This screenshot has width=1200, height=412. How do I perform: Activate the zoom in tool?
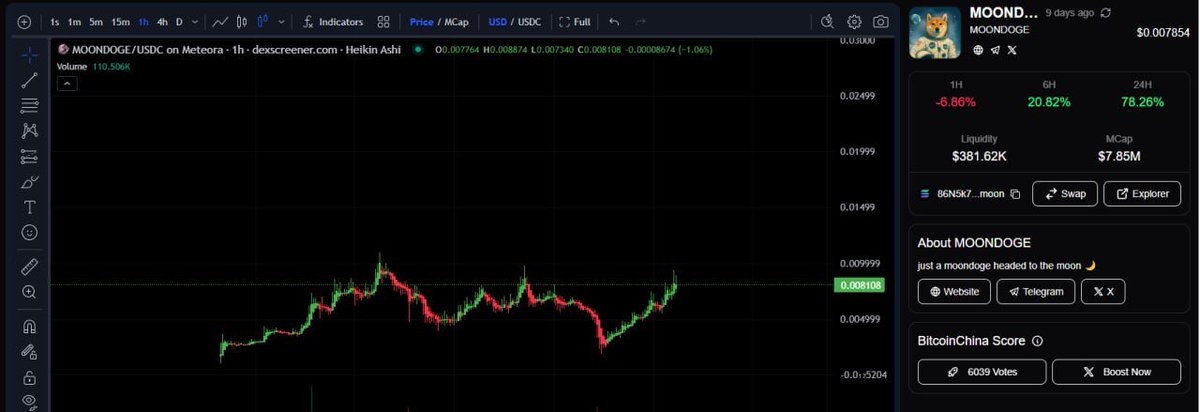pyautogui.click(x=29, y=292)
